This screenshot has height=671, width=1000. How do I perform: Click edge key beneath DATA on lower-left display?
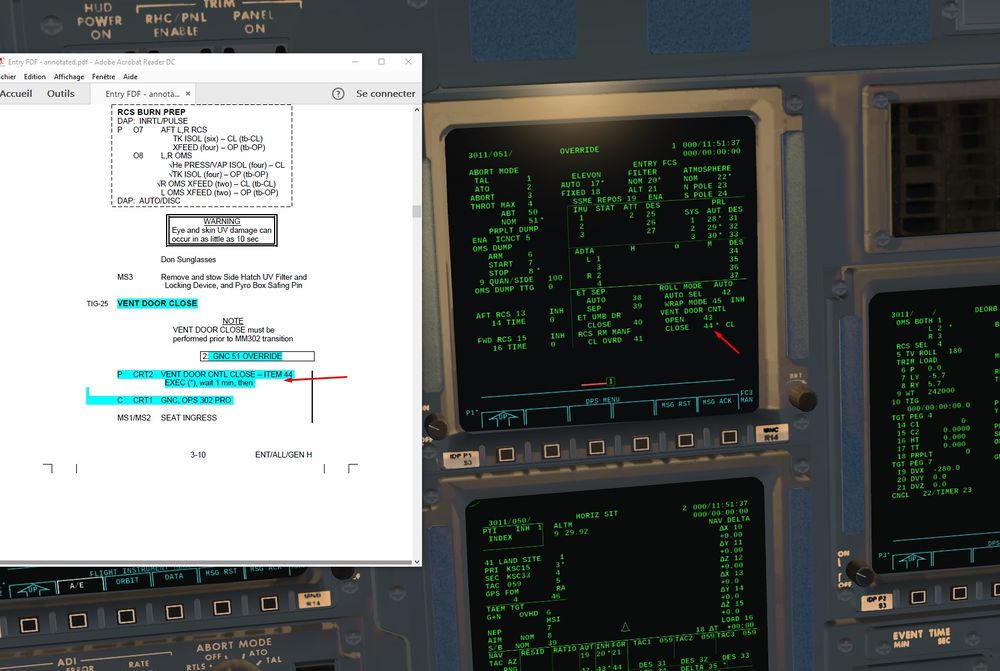point(174,611)
